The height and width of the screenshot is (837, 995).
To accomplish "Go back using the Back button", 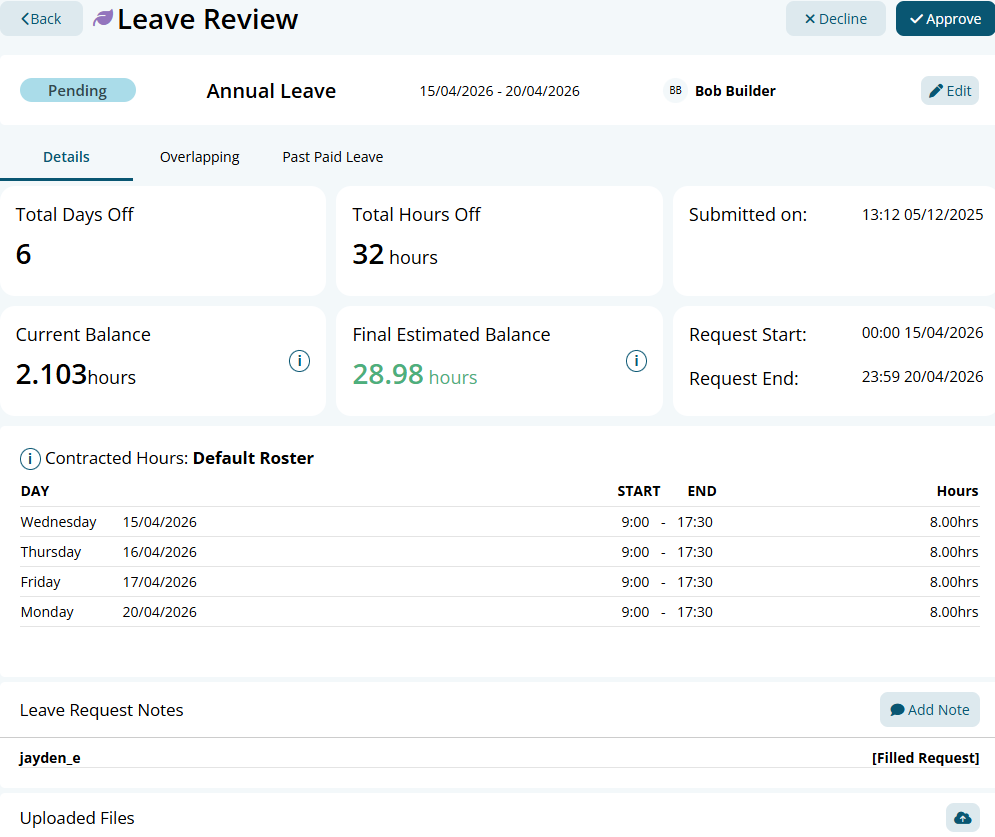I will point(41,19).
